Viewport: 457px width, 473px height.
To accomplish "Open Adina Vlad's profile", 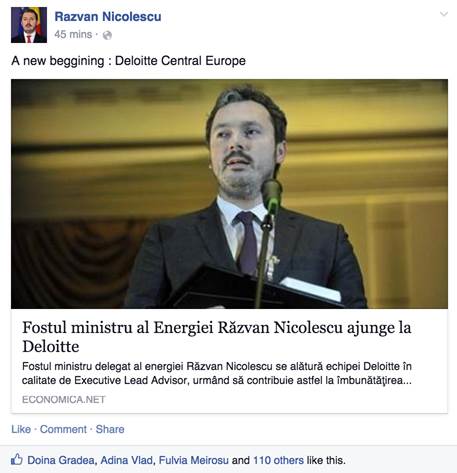I will coord(127,460).
